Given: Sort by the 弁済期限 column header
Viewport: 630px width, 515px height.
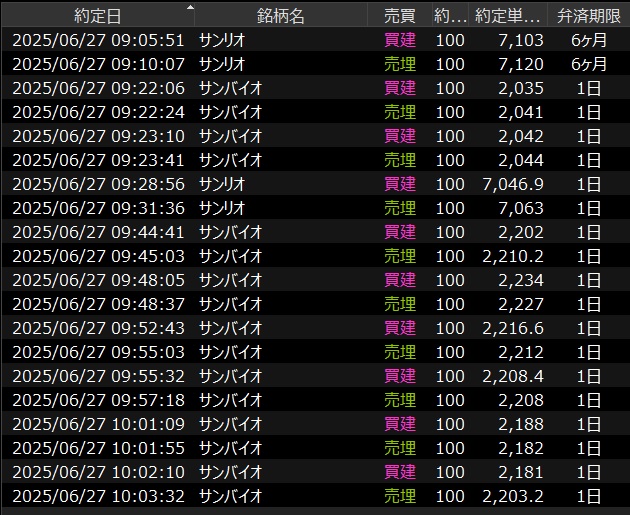Looking at the screenshot, I should [x=589, y=16].
